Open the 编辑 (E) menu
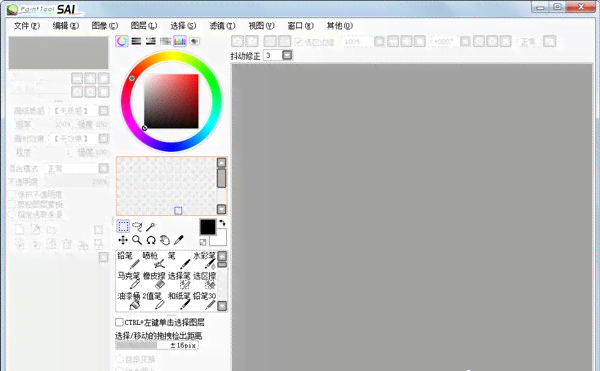The image size is (600, 371). click(65, 26)
